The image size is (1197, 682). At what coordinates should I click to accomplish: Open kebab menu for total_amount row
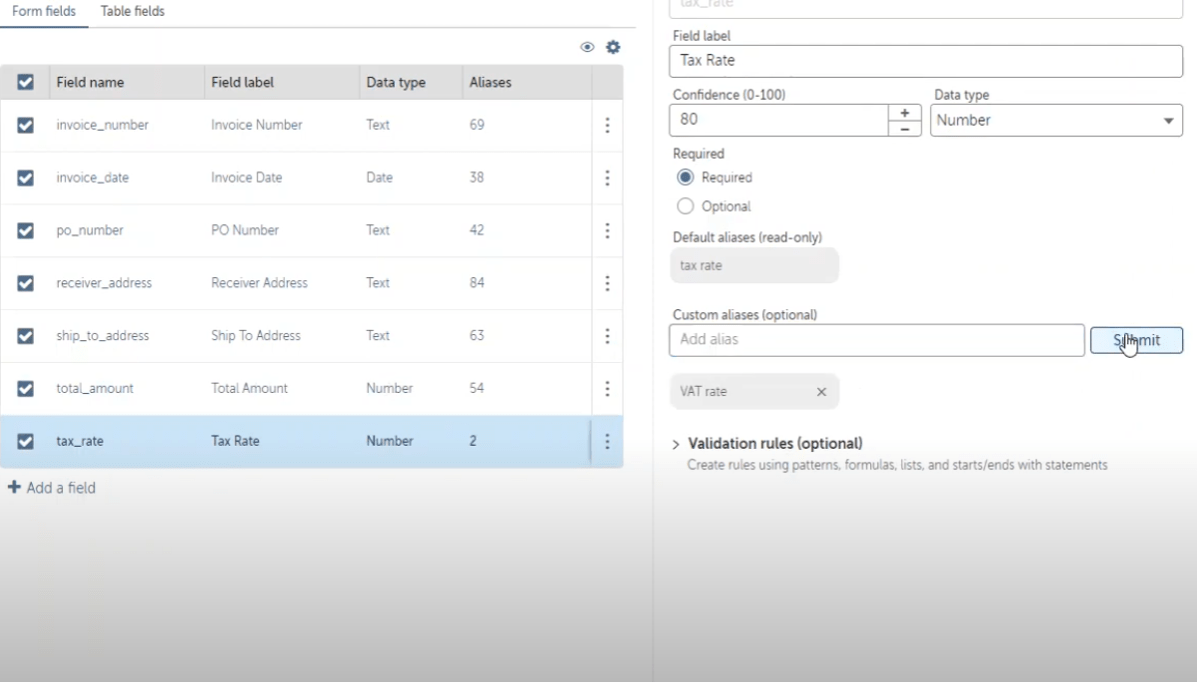[607, 388]
